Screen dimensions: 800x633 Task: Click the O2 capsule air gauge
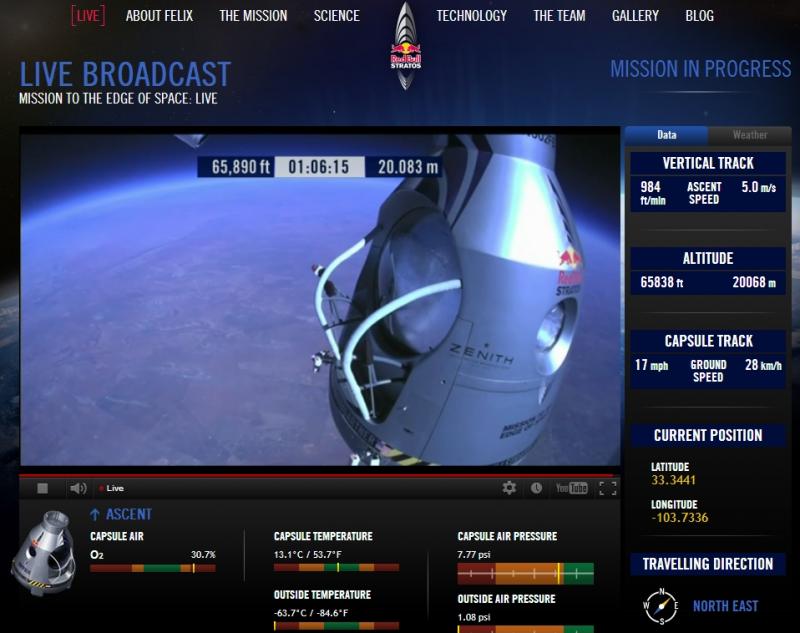(x=153, y=568)
